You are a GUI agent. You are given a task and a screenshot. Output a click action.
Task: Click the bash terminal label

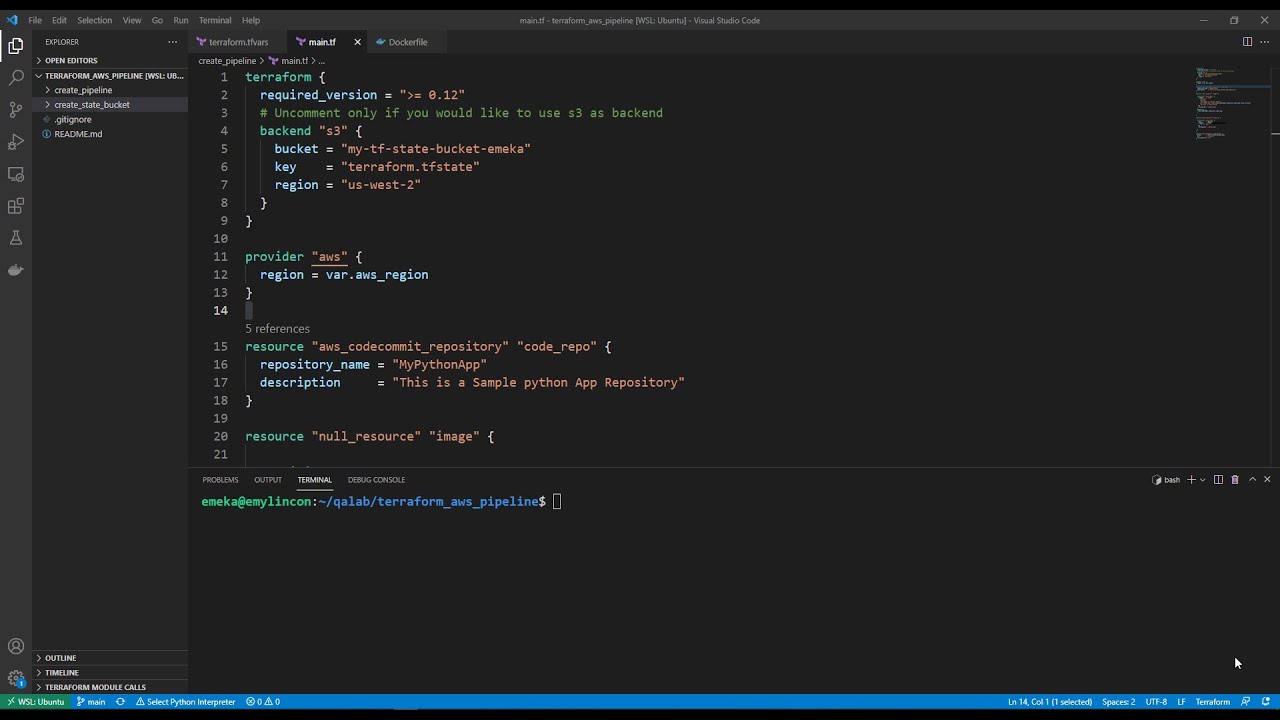1166,480
